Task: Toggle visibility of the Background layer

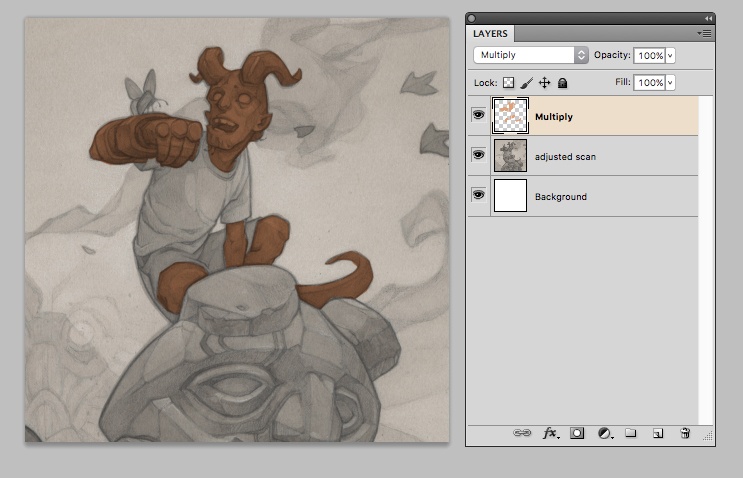Action: (x=478, y=196)
